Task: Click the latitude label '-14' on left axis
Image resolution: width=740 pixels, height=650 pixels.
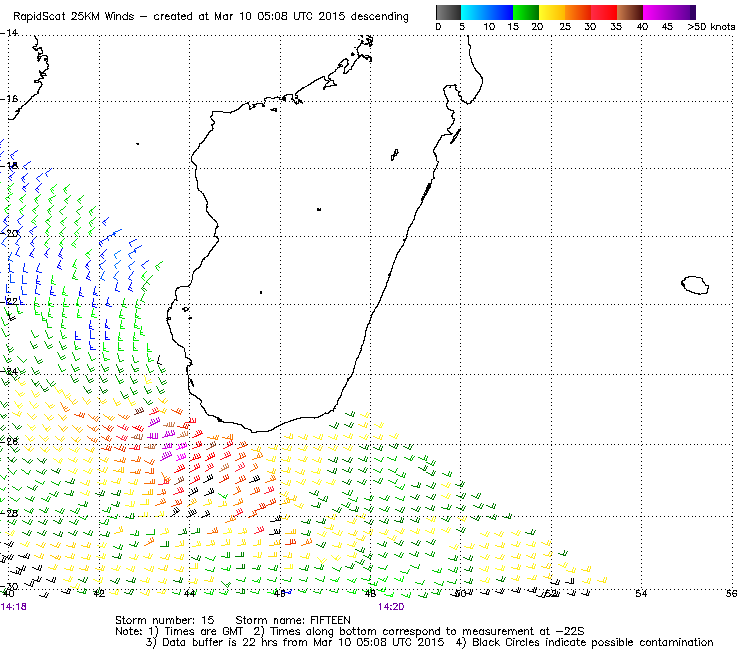Action: point(9,33)
